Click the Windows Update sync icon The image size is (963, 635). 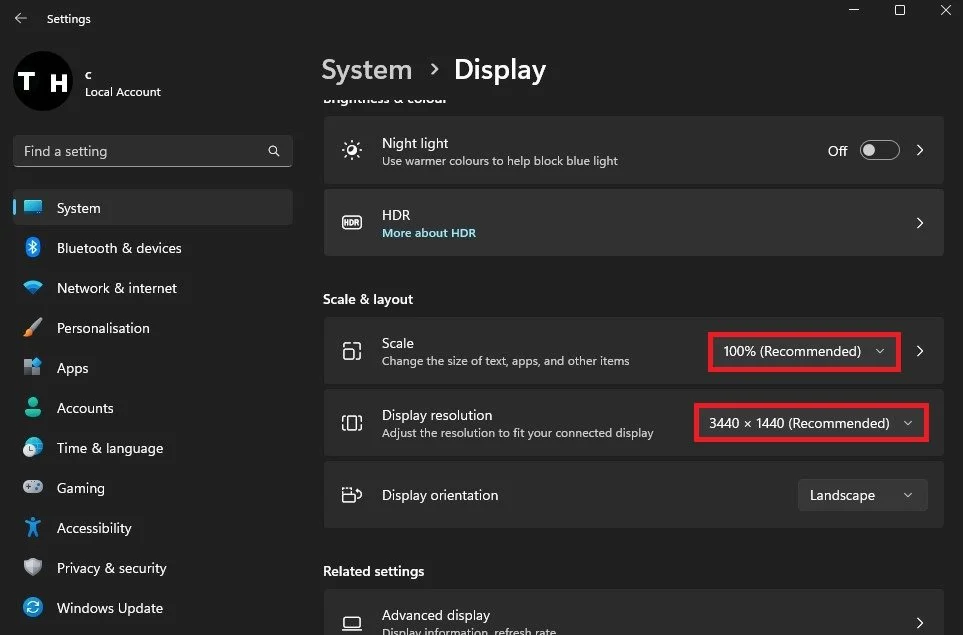[x=33, y=607]
